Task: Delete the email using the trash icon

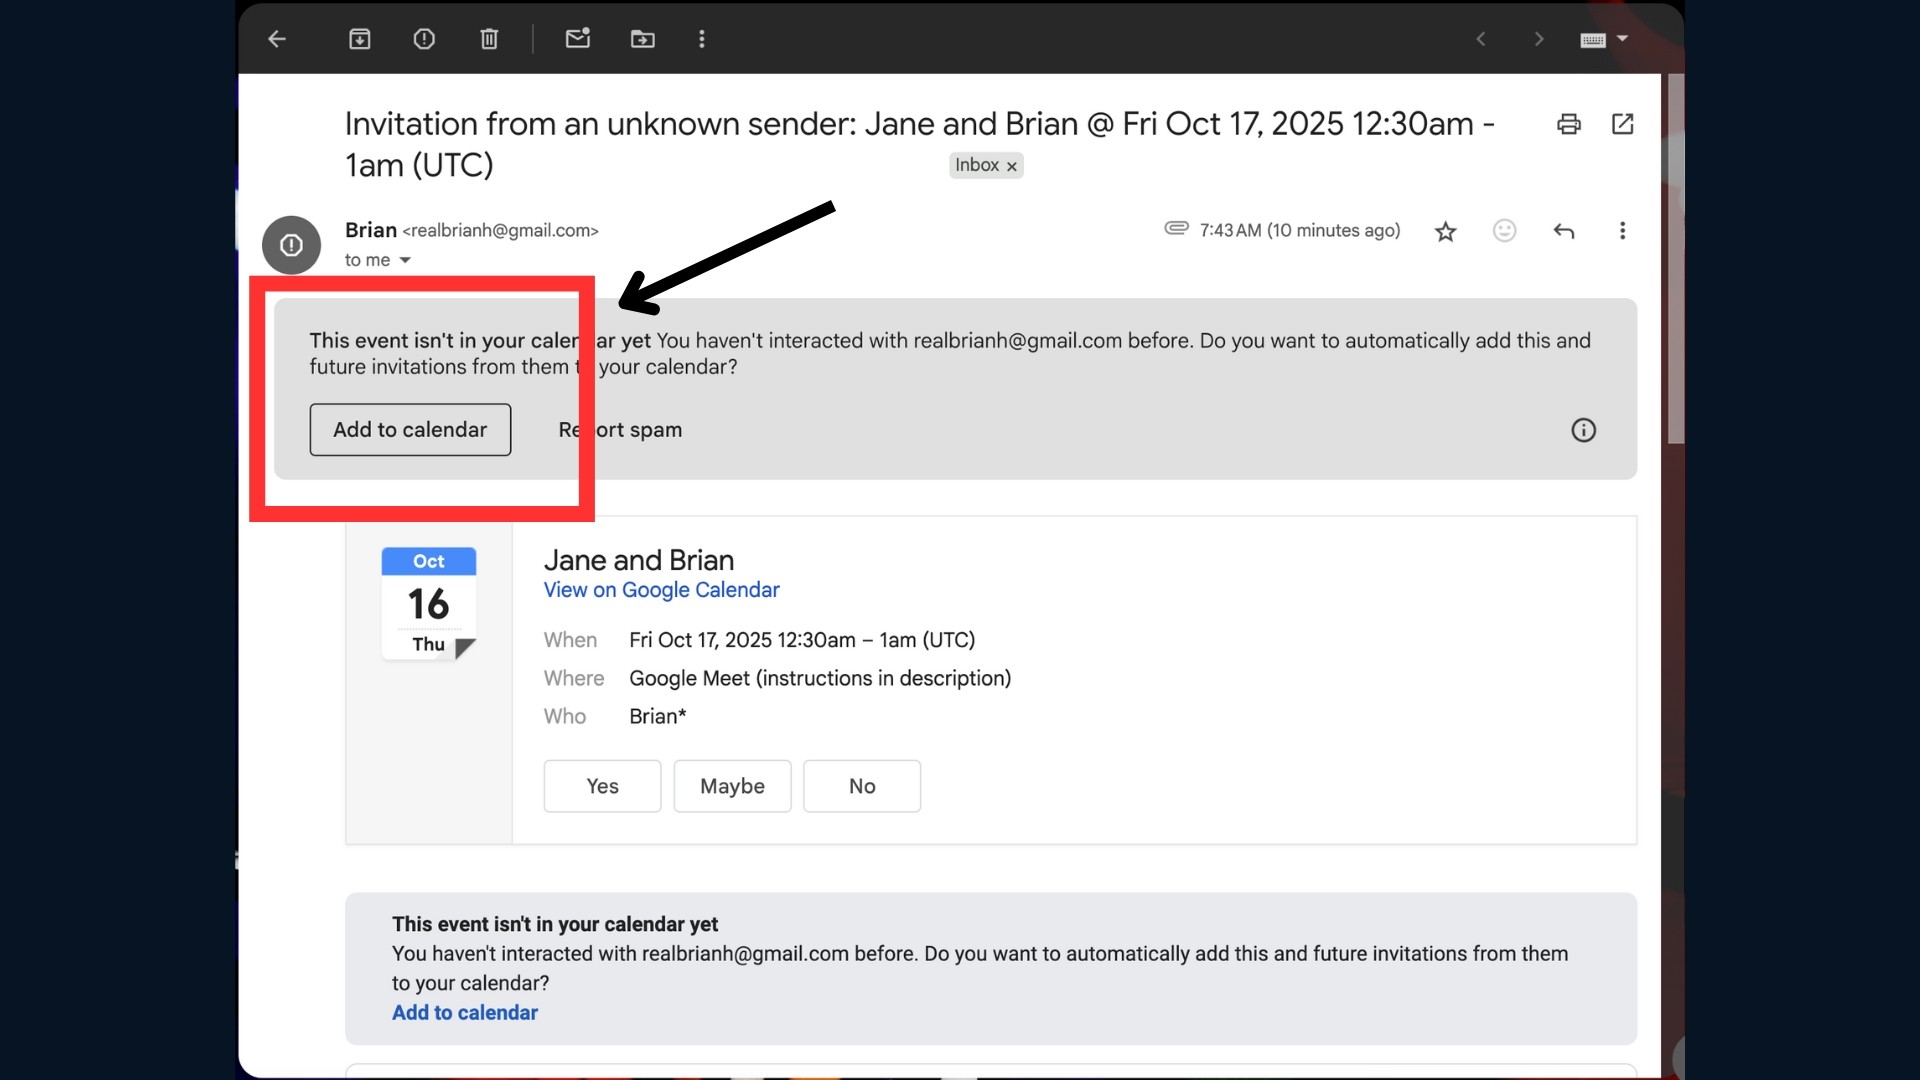Action: pos(489,39)
